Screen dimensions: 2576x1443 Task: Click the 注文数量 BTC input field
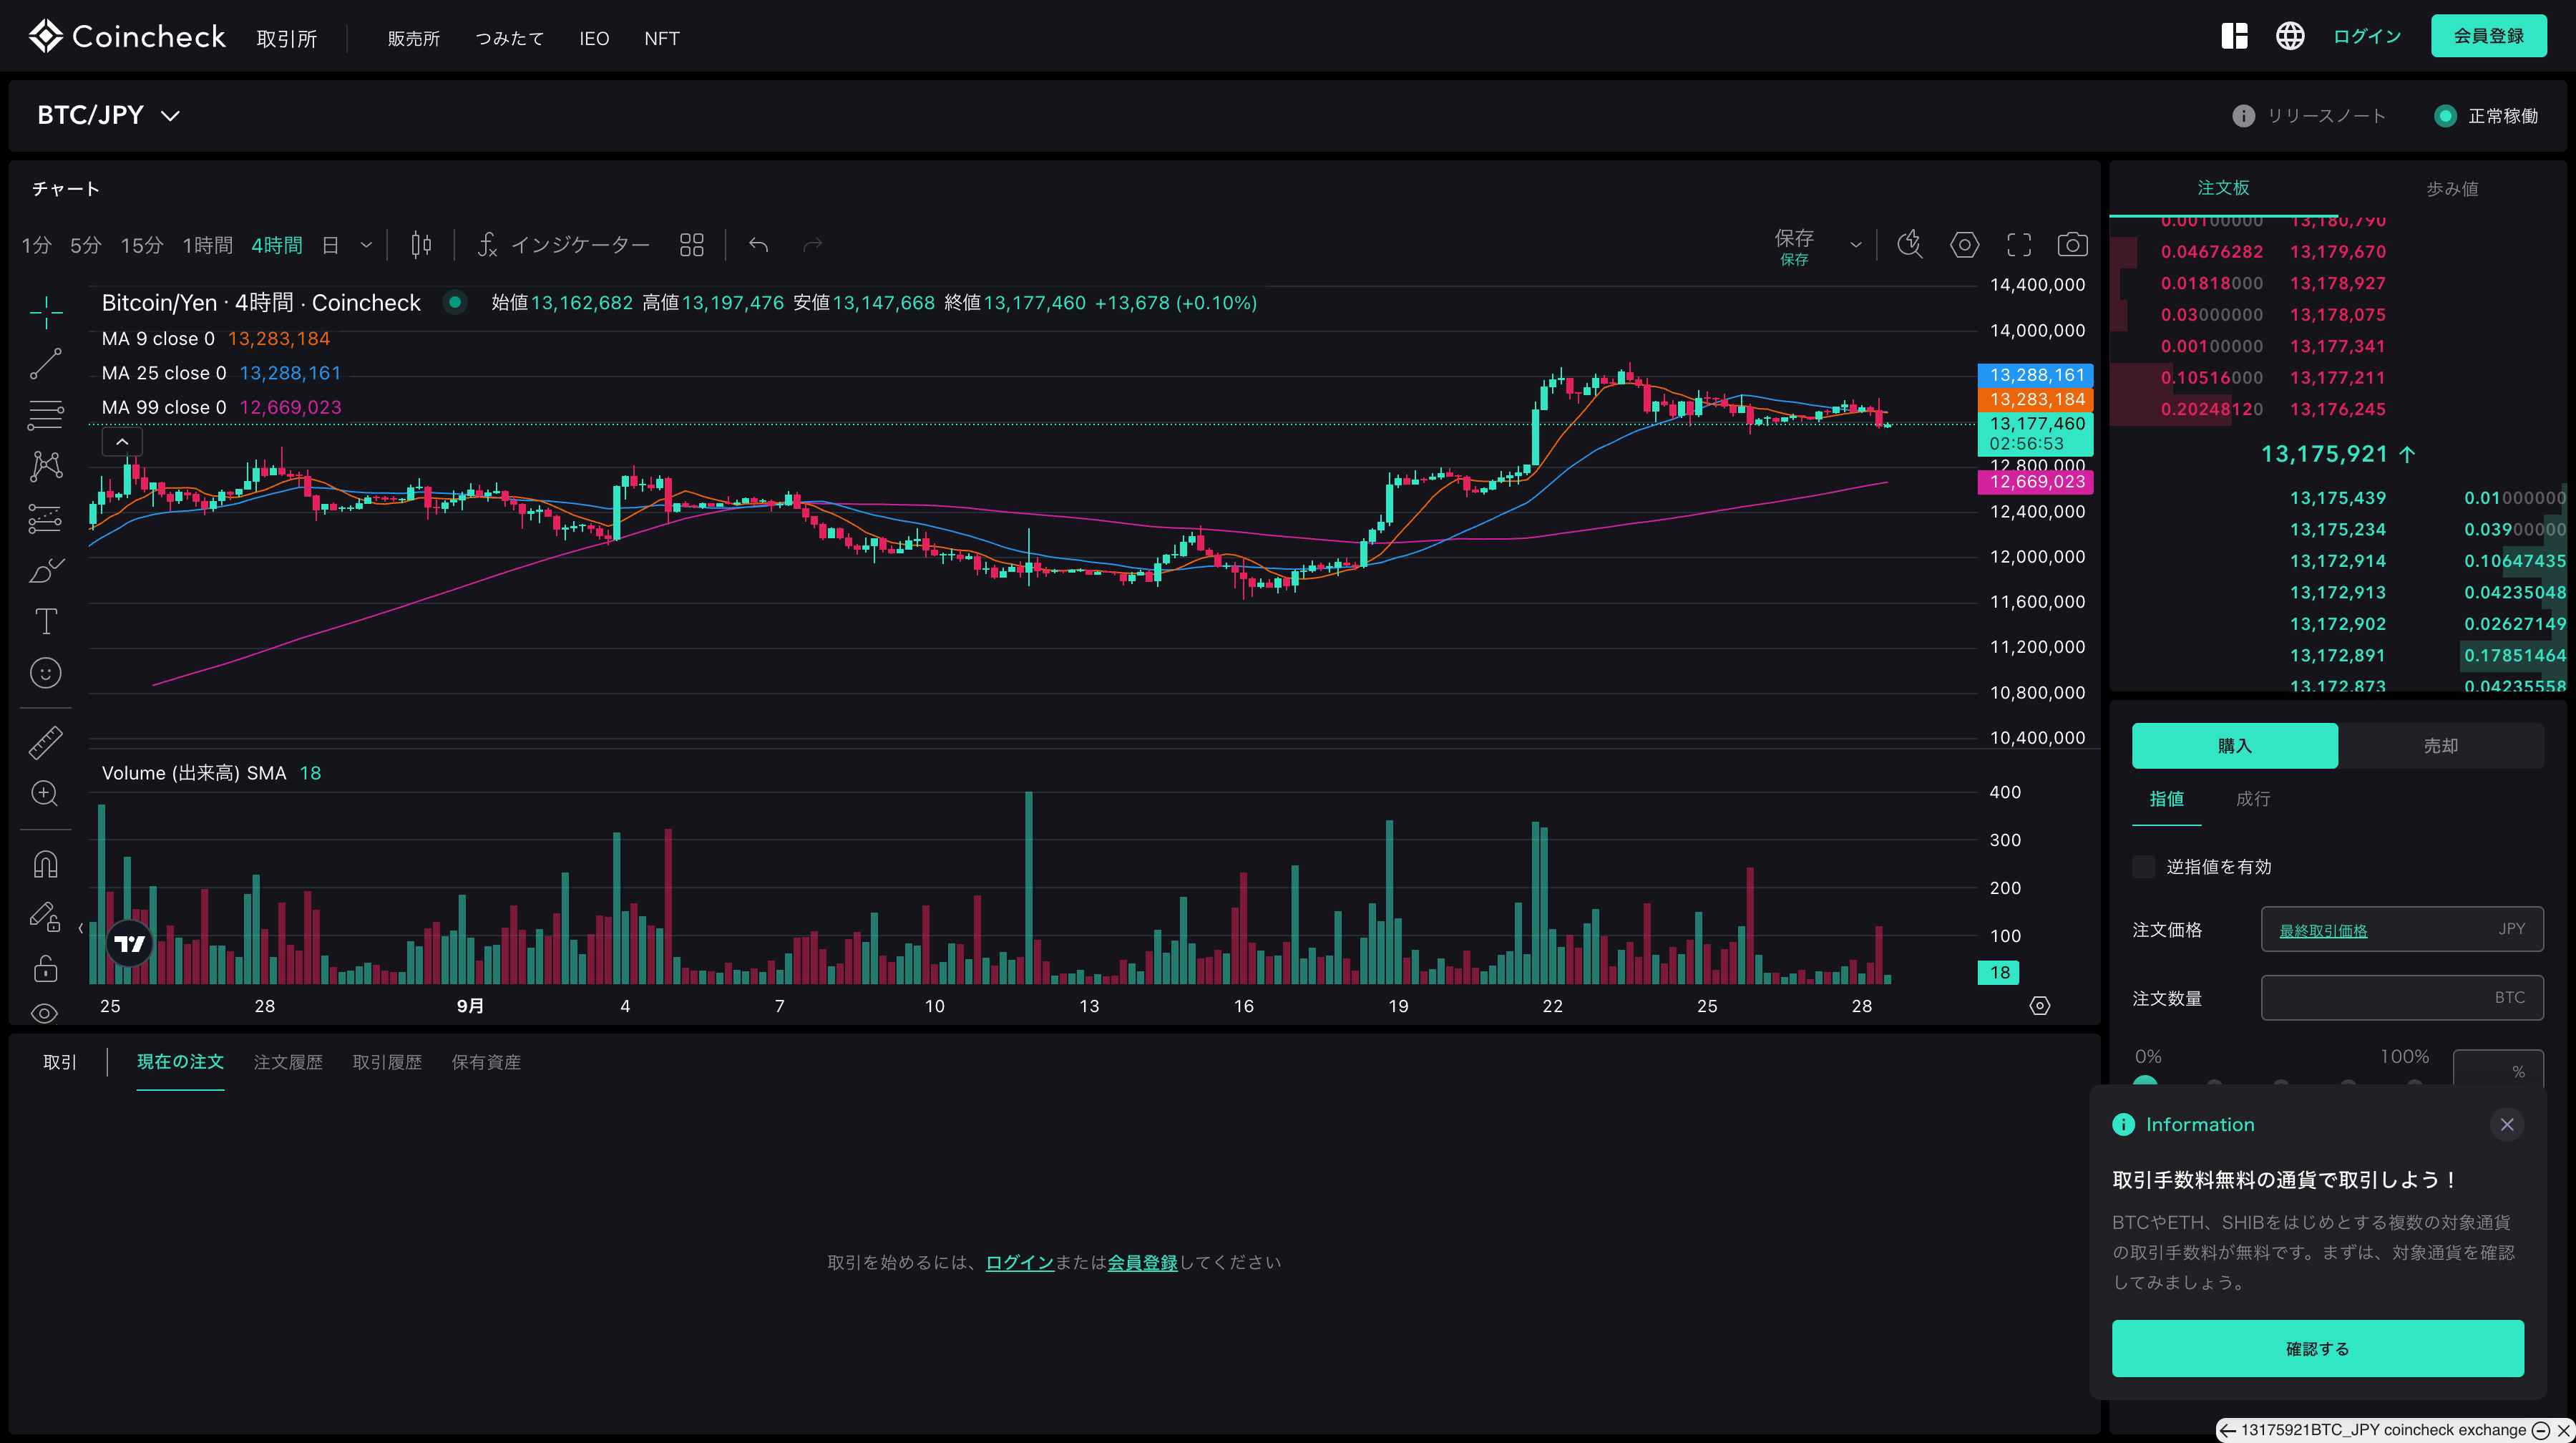(x=2402, y=998)
